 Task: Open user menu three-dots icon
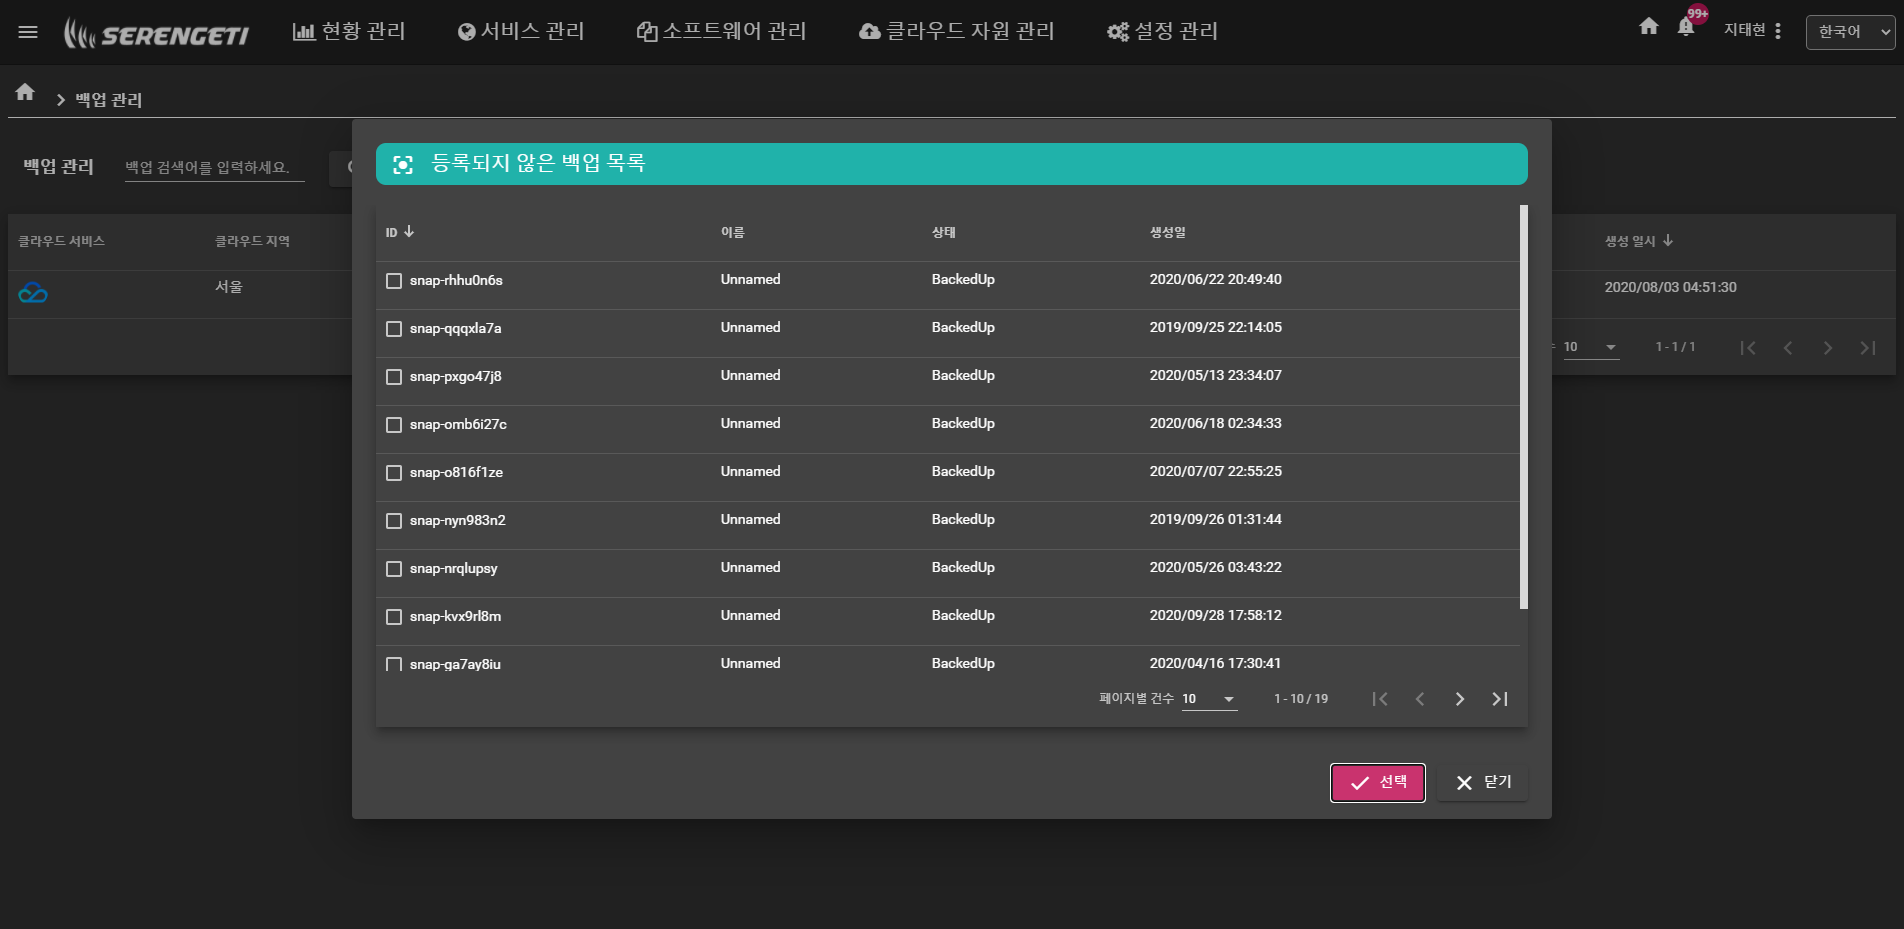point(1778,31)
